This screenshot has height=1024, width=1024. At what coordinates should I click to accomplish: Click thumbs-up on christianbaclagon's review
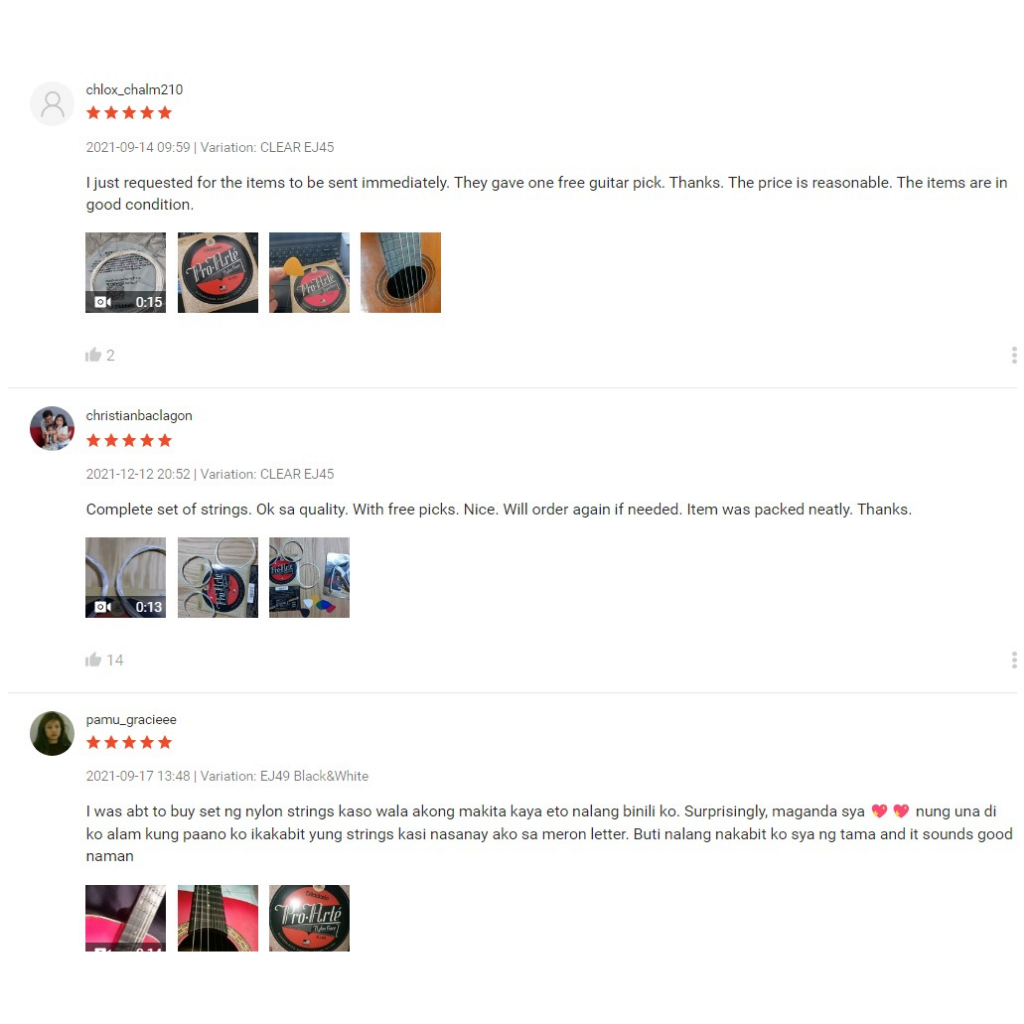93,660
